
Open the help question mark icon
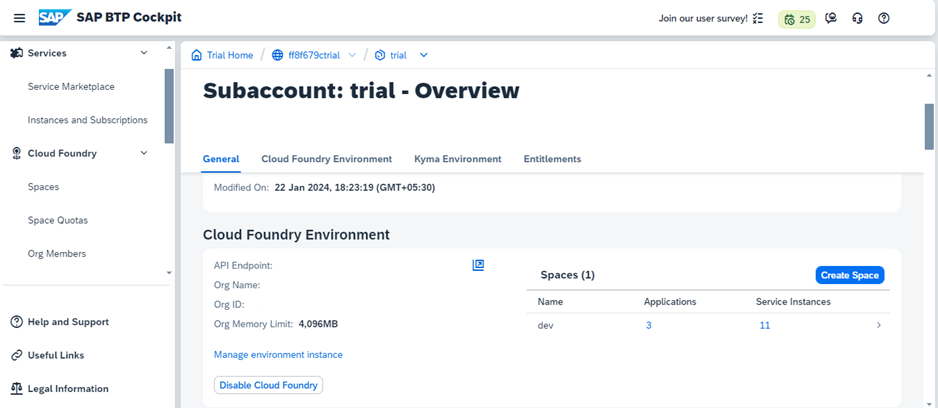884,18
